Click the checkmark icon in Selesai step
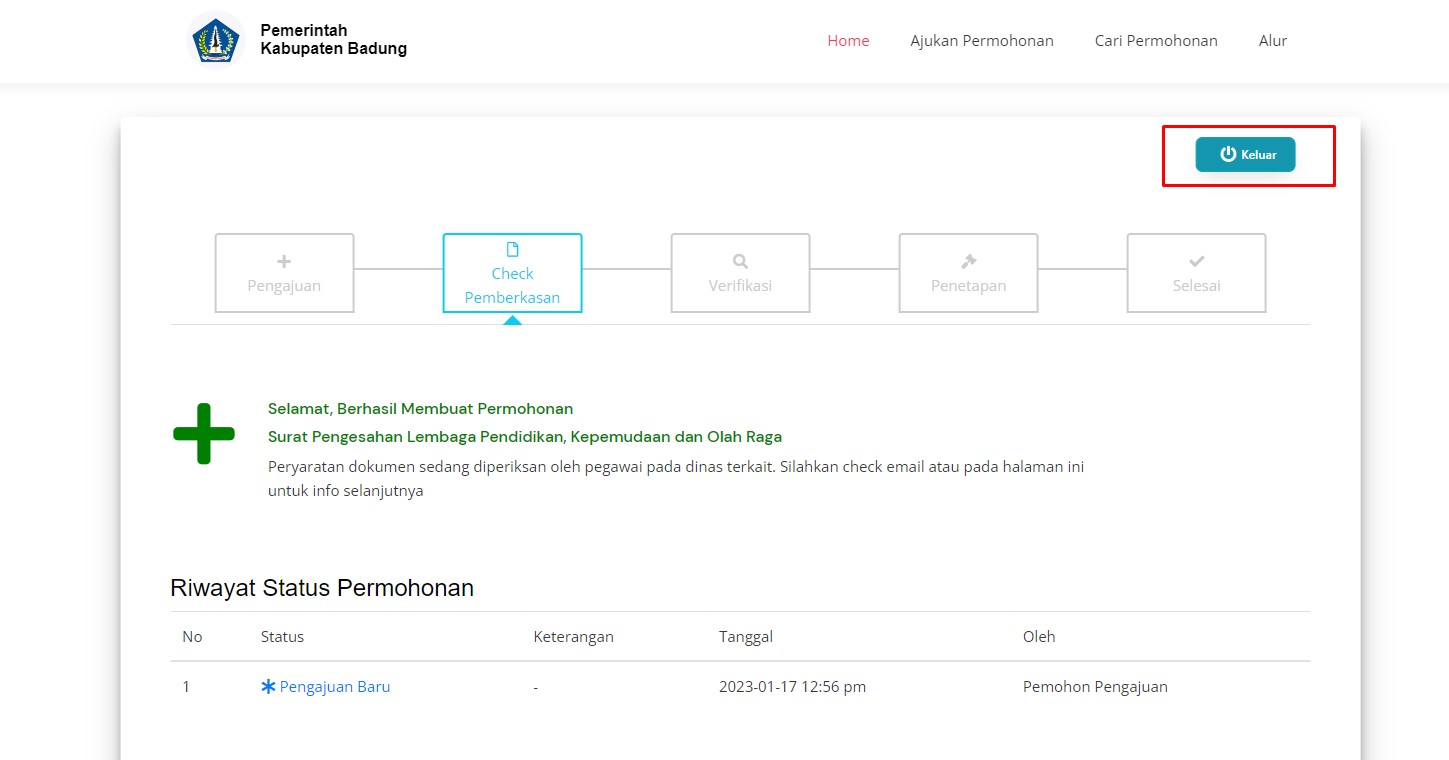1449x760 pixels. [1196, 261]
